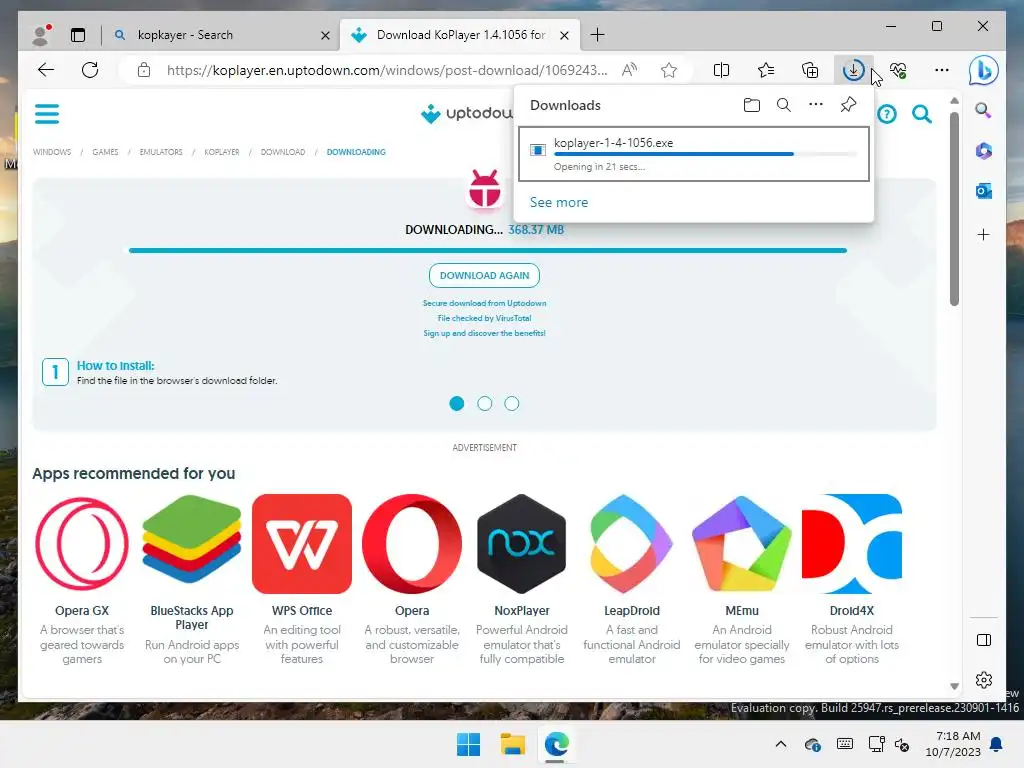This screenshot has width=1024, height=768.
Task: Add a sidebar app with plus
Action: tap(984, 234)
